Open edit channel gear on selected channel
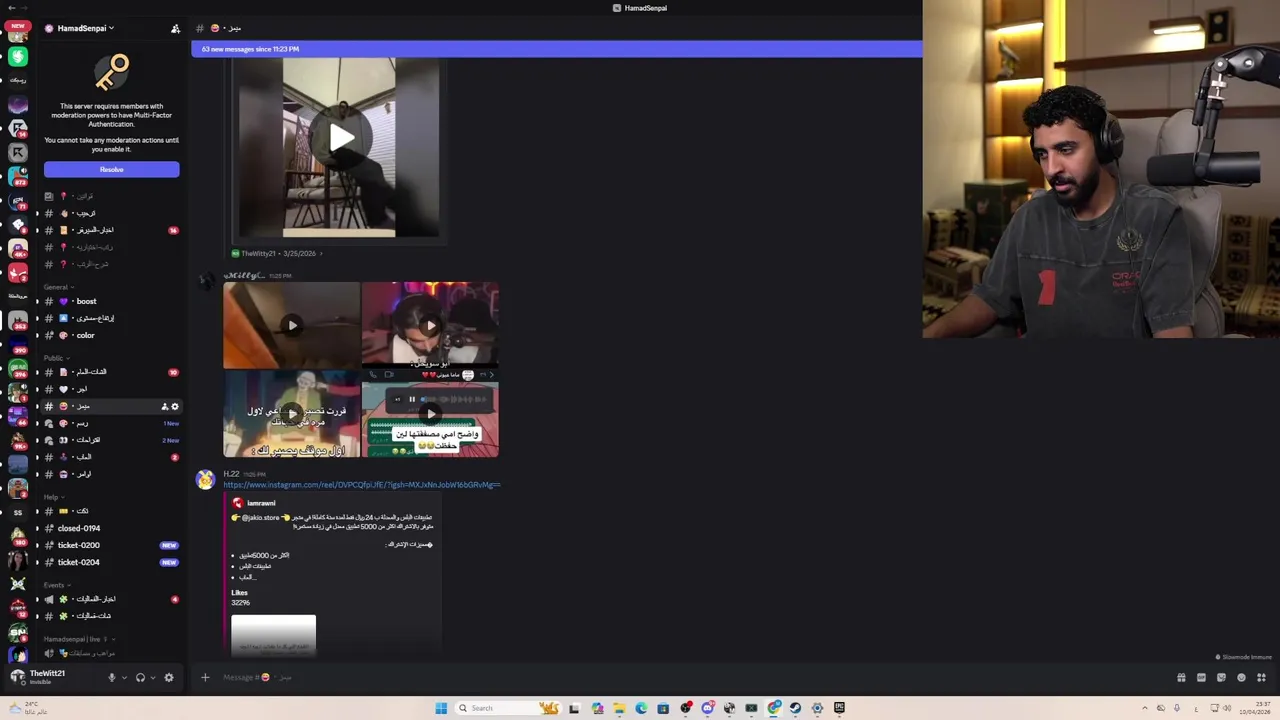 pyautogui.click(x=175, y=406)
